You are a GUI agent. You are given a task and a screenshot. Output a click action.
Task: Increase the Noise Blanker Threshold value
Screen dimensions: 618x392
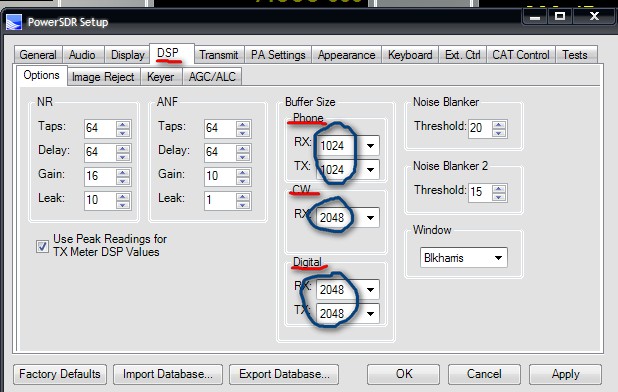pos(499,125)
